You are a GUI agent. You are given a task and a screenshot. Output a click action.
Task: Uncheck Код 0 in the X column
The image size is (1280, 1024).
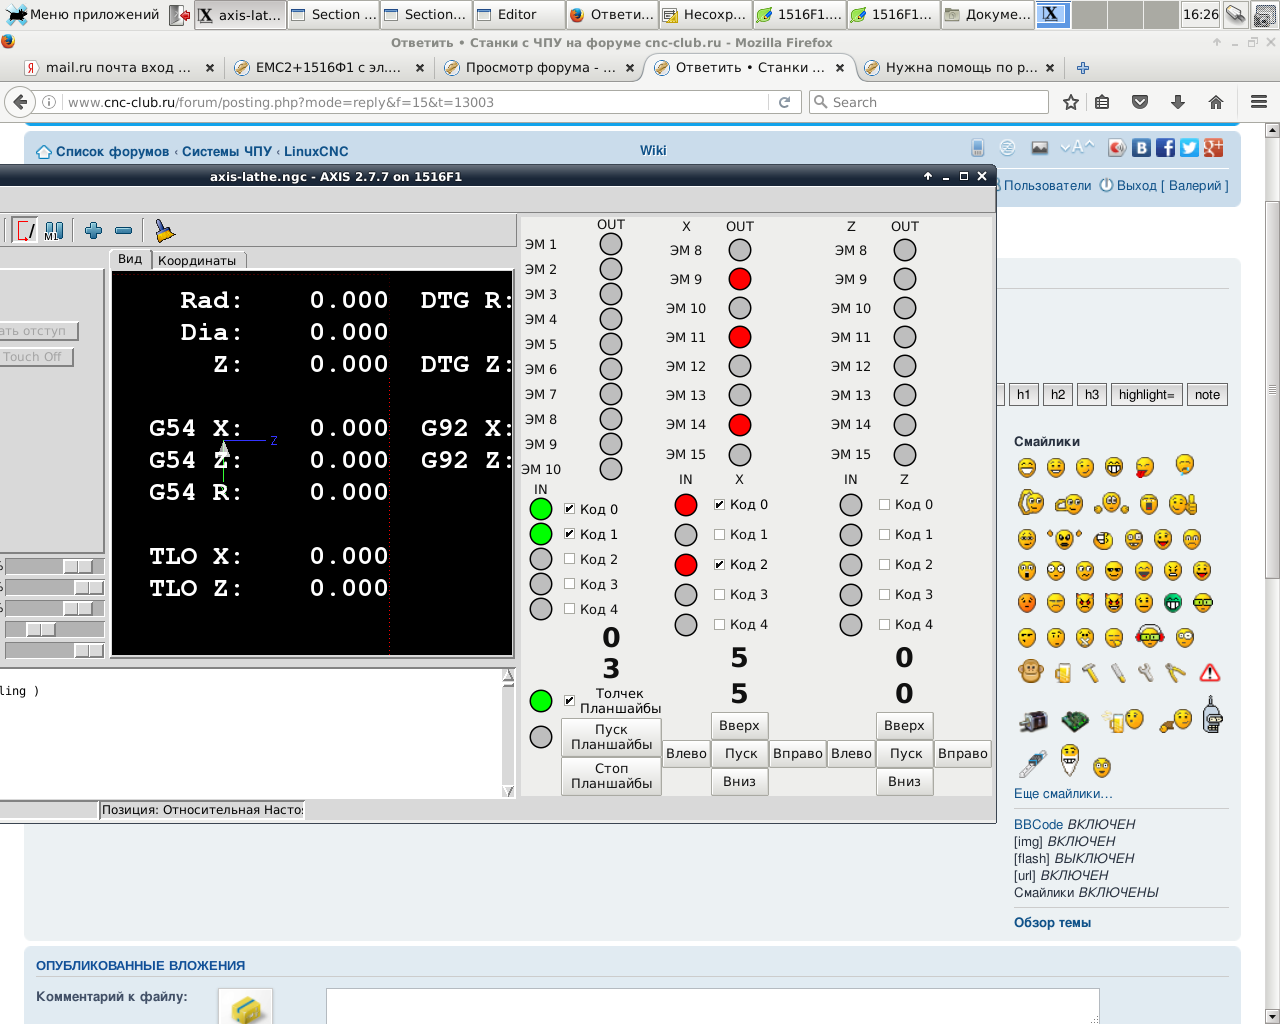tap(719, 504)
